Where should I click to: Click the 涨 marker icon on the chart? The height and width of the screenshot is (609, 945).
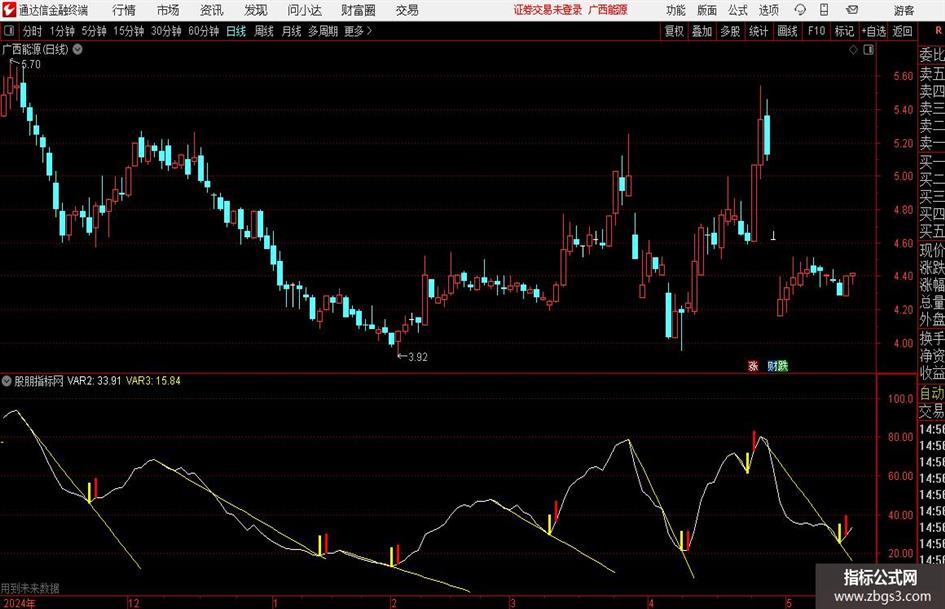click(x=753, y=365)
